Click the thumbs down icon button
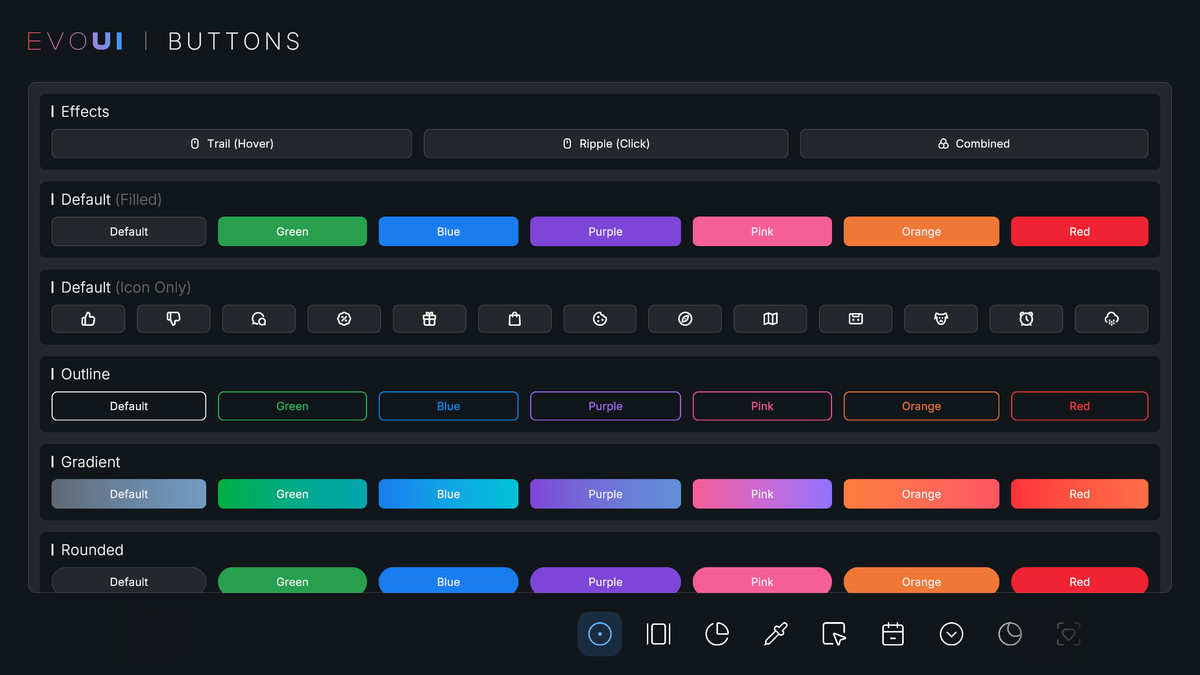The height and width of the screenshot is (675, 1200). coord(173,318)
